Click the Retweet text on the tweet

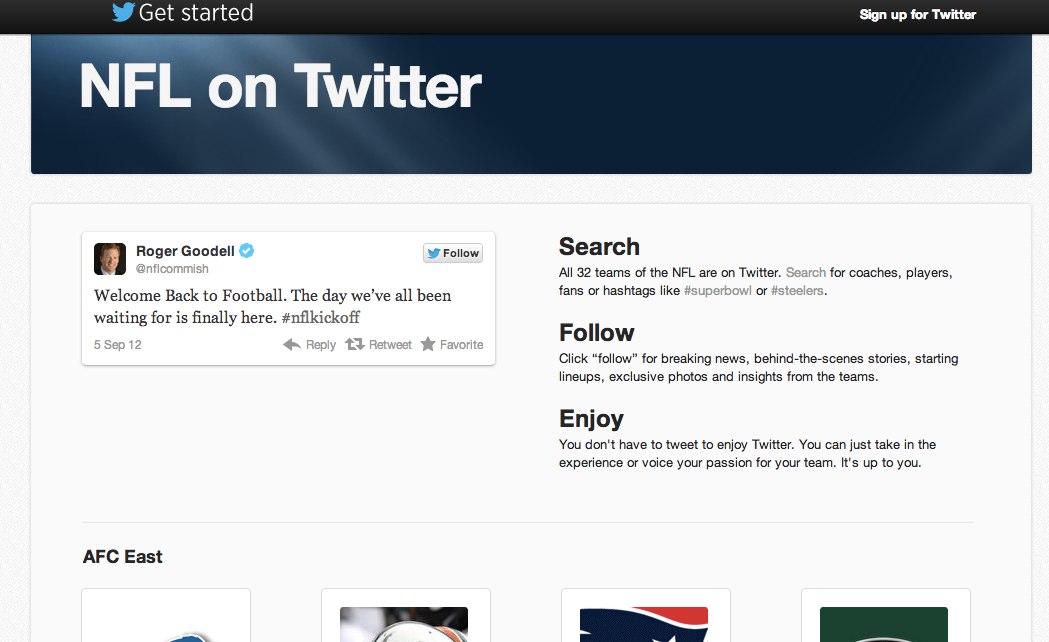click(x=390, y=344)
